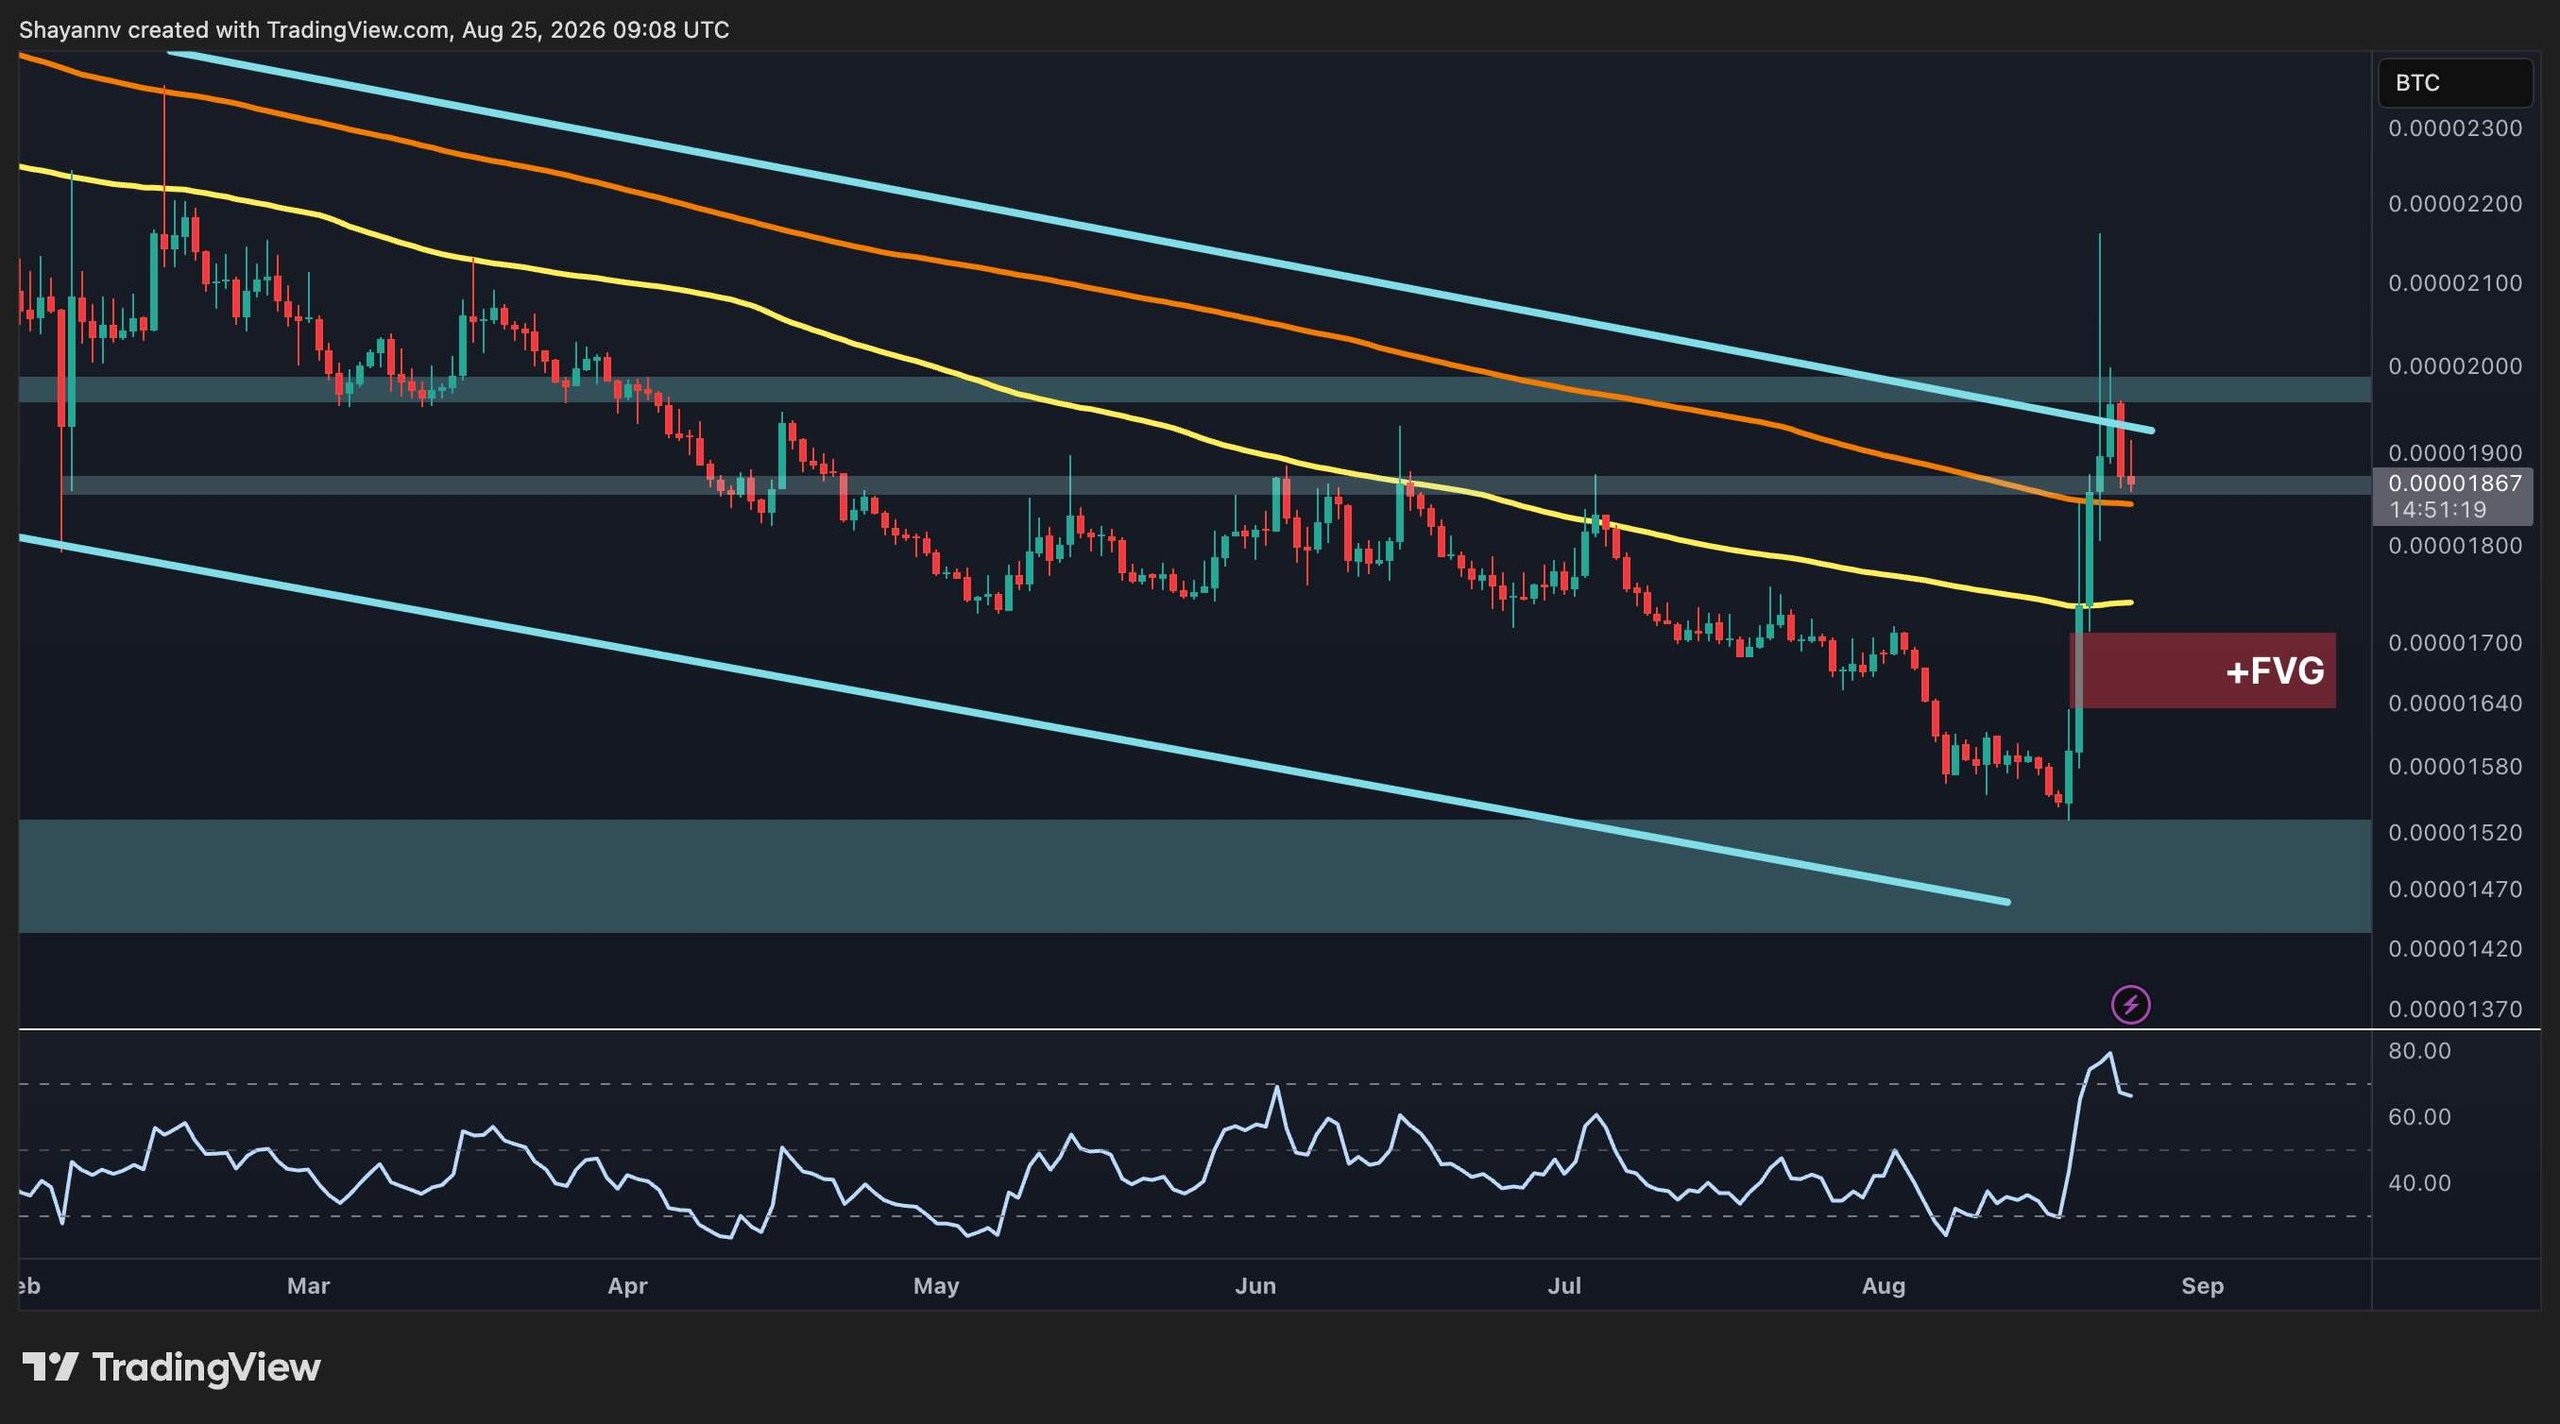This screenshot has width=2560, height=1424.
Task: Click the 0.00001470 price axis label
Action: [x=2455, y=890]
